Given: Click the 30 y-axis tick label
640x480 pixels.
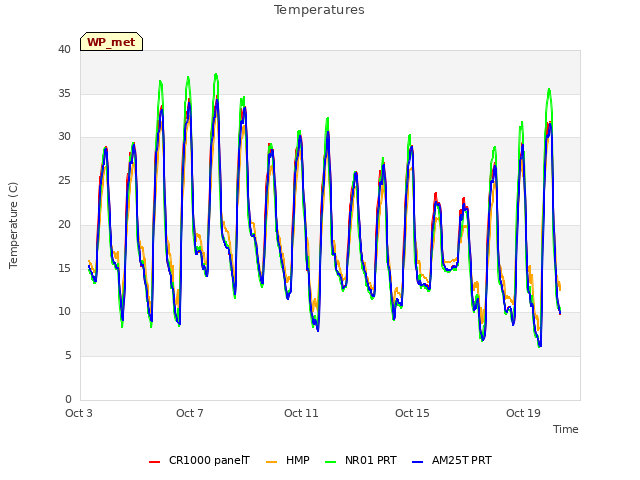Looking at the screenshot, I should tap(64, 137).
